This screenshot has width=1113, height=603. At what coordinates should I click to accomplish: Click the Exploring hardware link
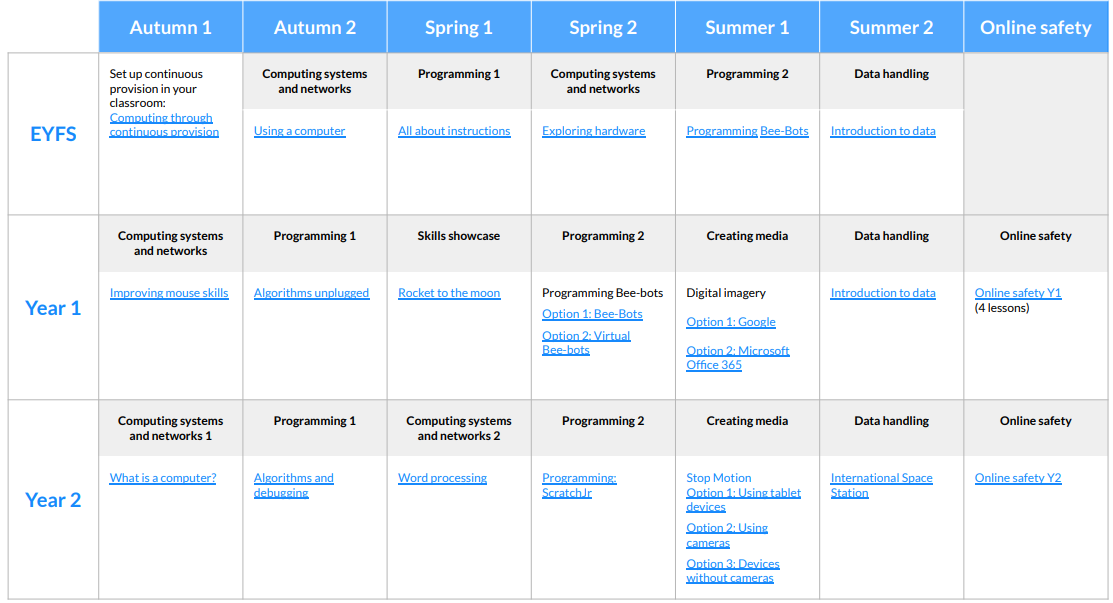pos(593,131)
